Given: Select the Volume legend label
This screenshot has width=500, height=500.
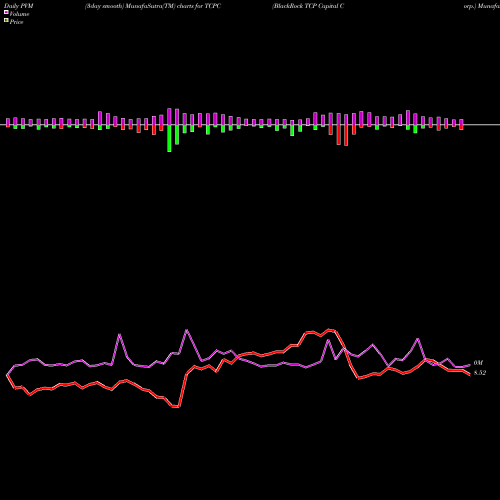Looking at the screenshot, I should point(19,14).
